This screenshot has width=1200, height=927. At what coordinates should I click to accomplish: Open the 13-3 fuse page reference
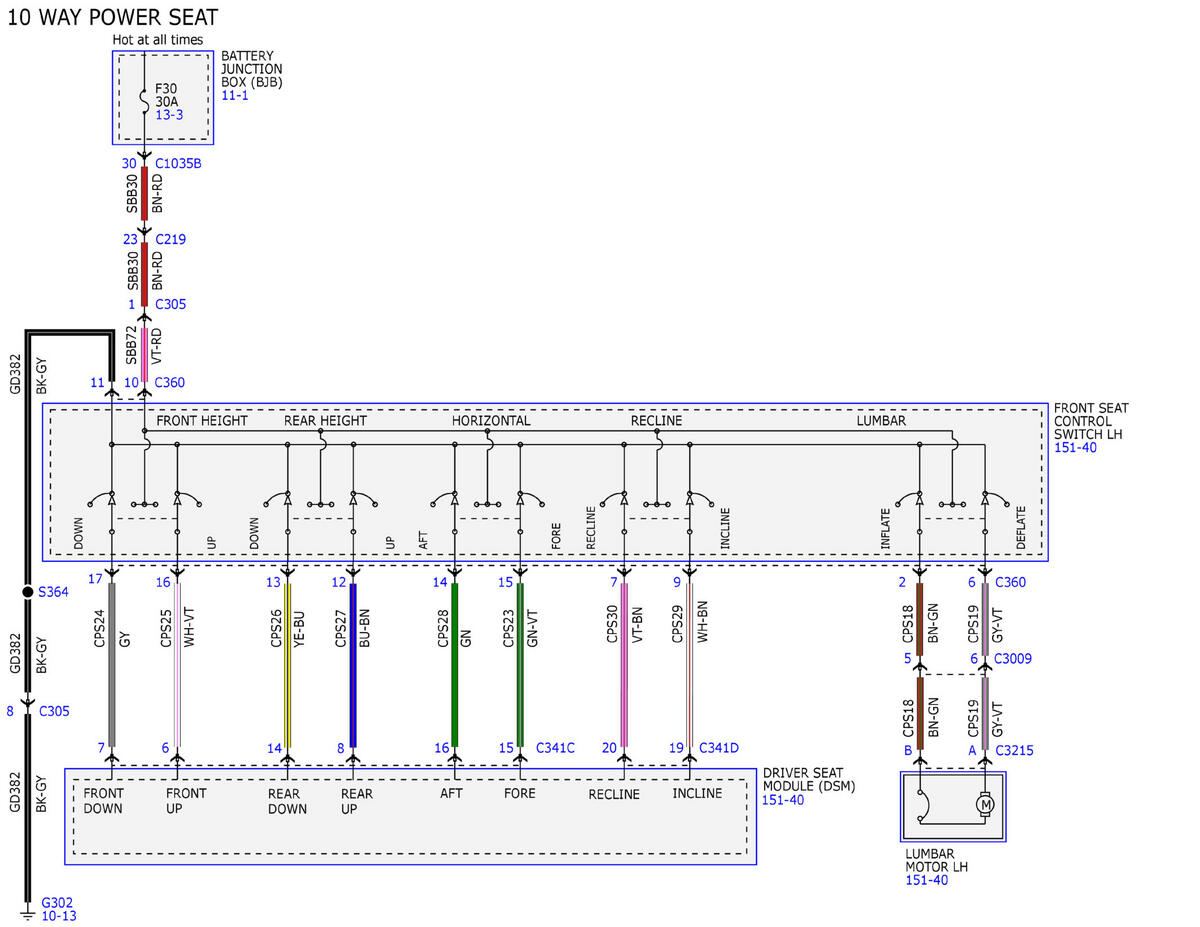pyautogui.click(x=169, y=116)
